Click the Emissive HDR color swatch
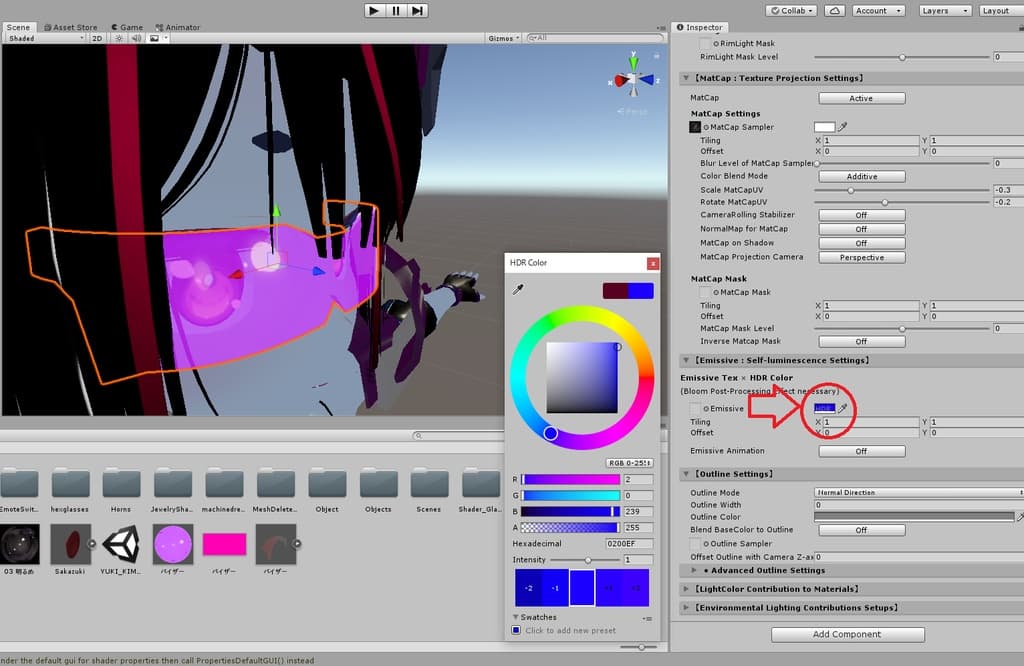This screenshot has height=666, width=1024. [x=824, y=408]
